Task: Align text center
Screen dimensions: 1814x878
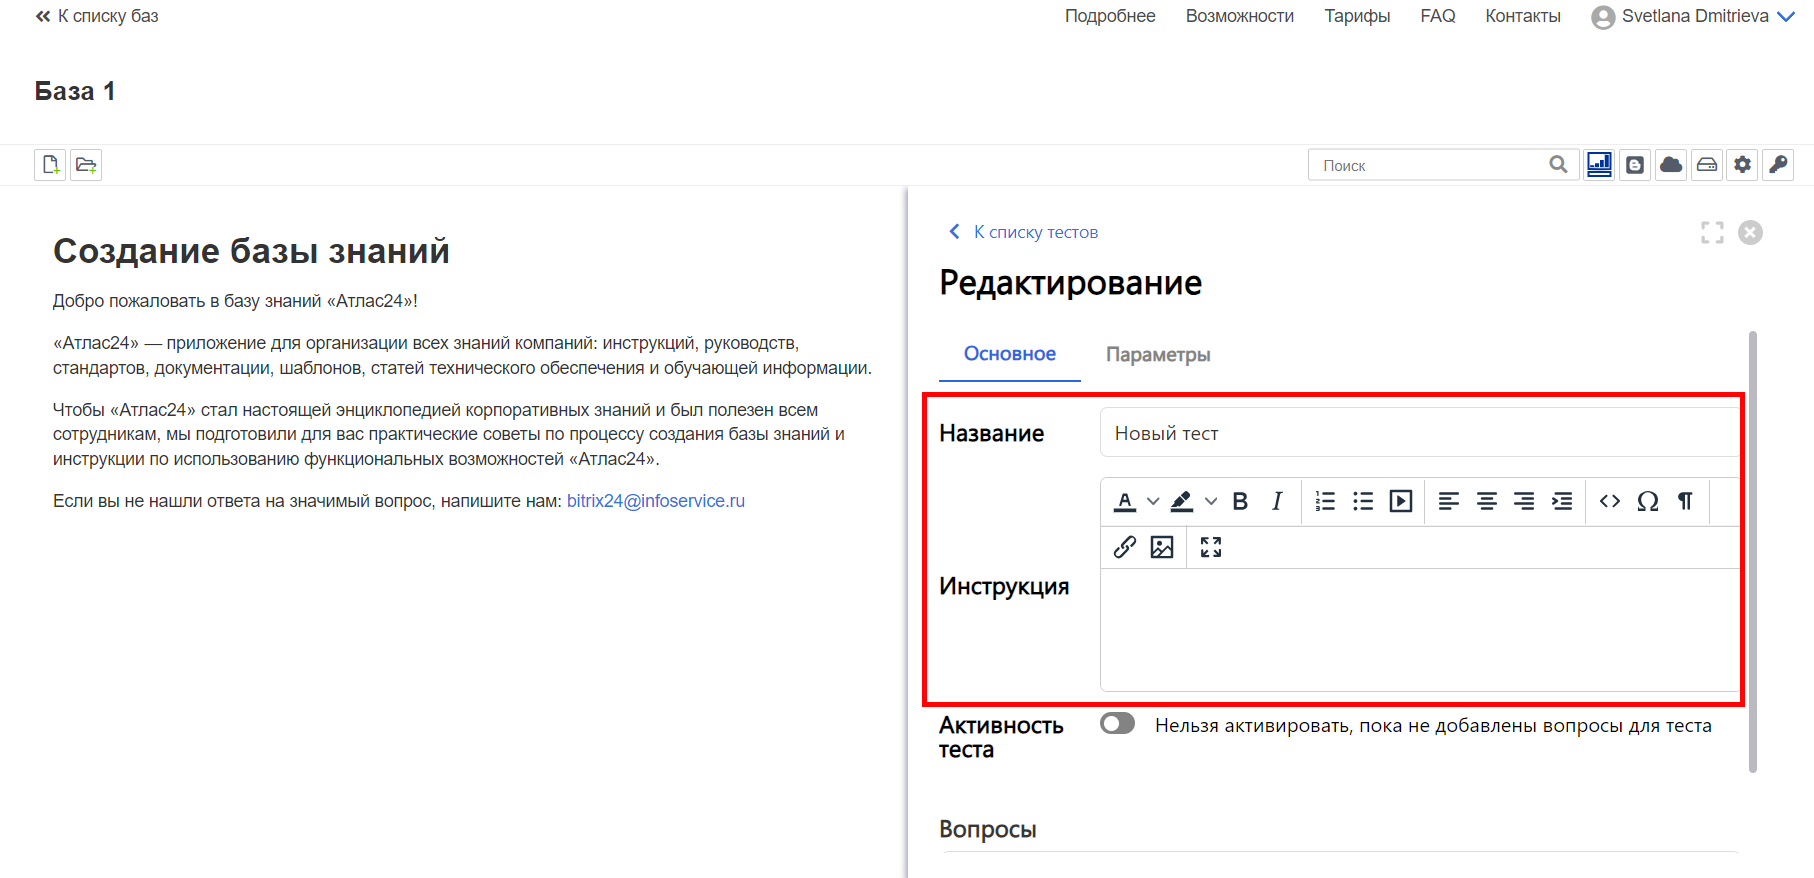Action: (1487, 502)
